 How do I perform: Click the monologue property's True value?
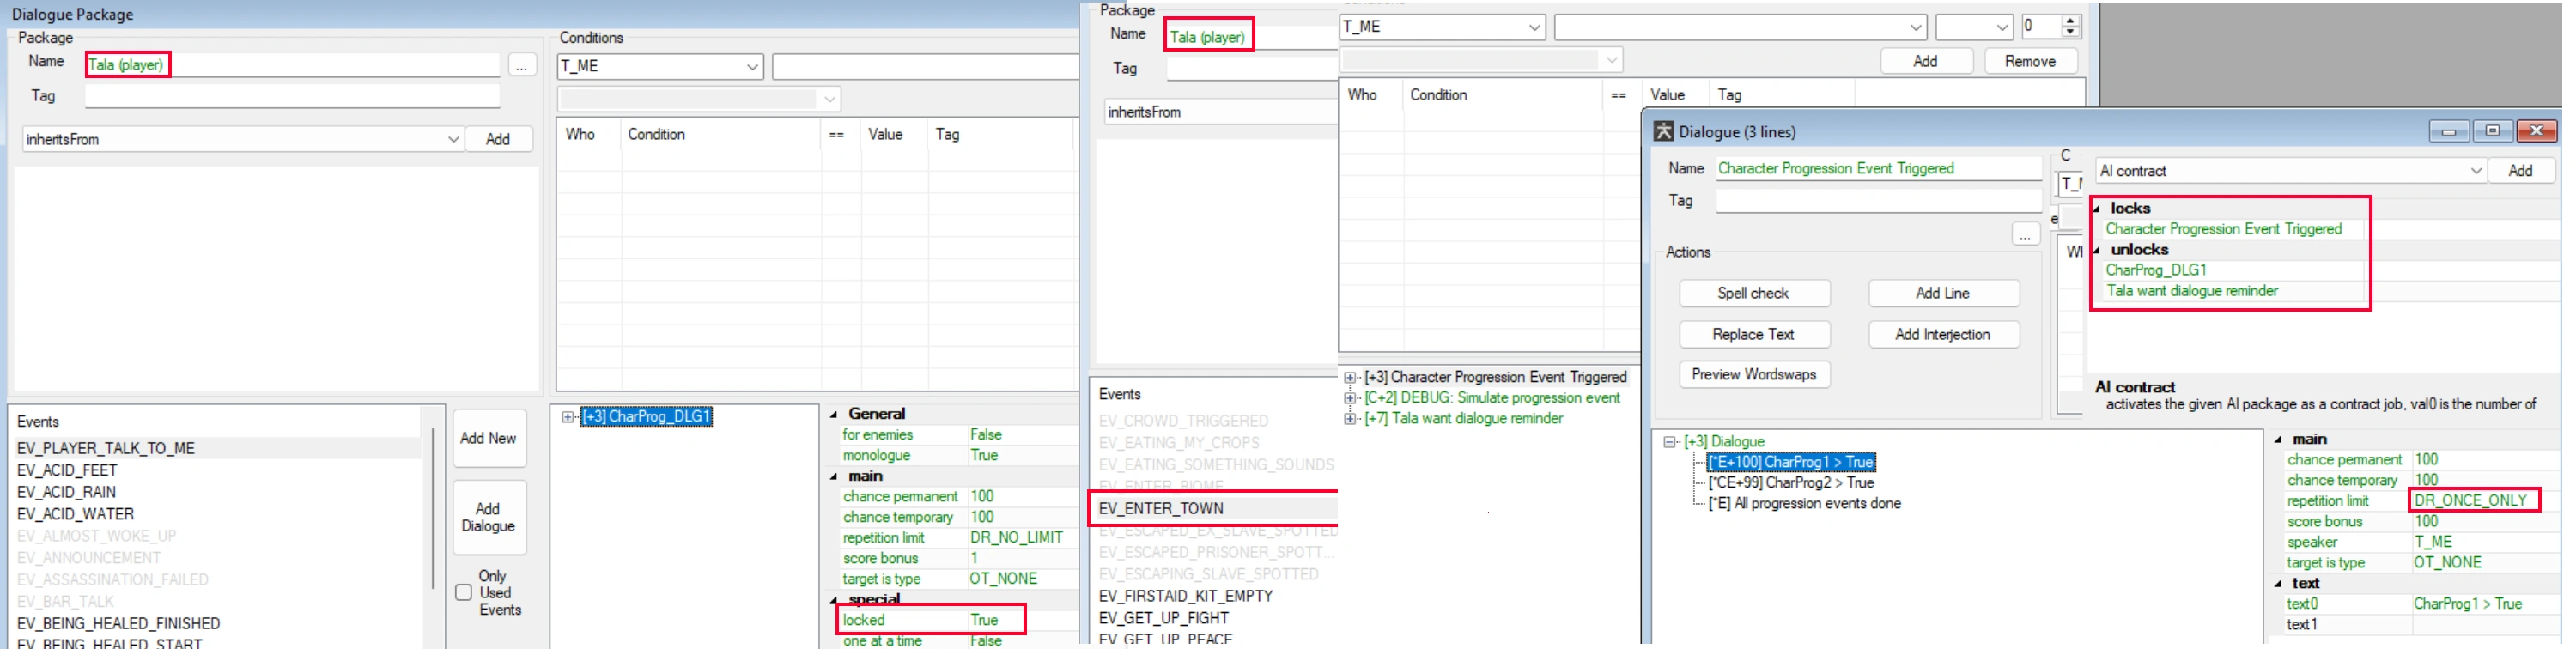[984, 456]
